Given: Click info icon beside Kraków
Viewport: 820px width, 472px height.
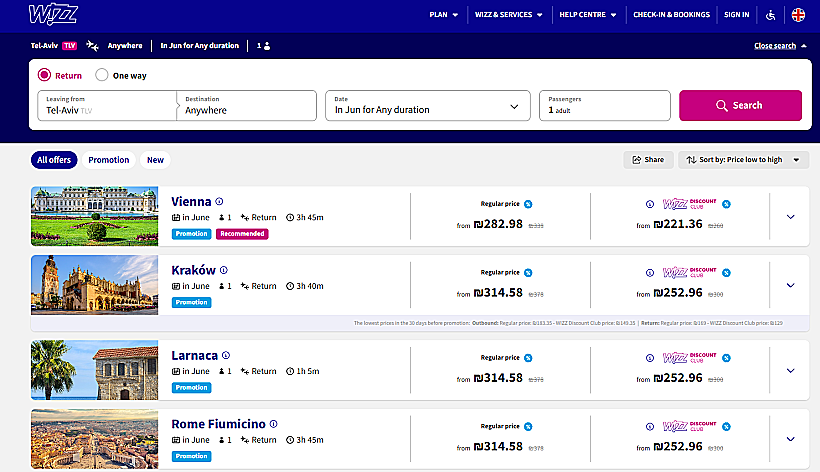Looking at the screenshot, I should (224, 270).
